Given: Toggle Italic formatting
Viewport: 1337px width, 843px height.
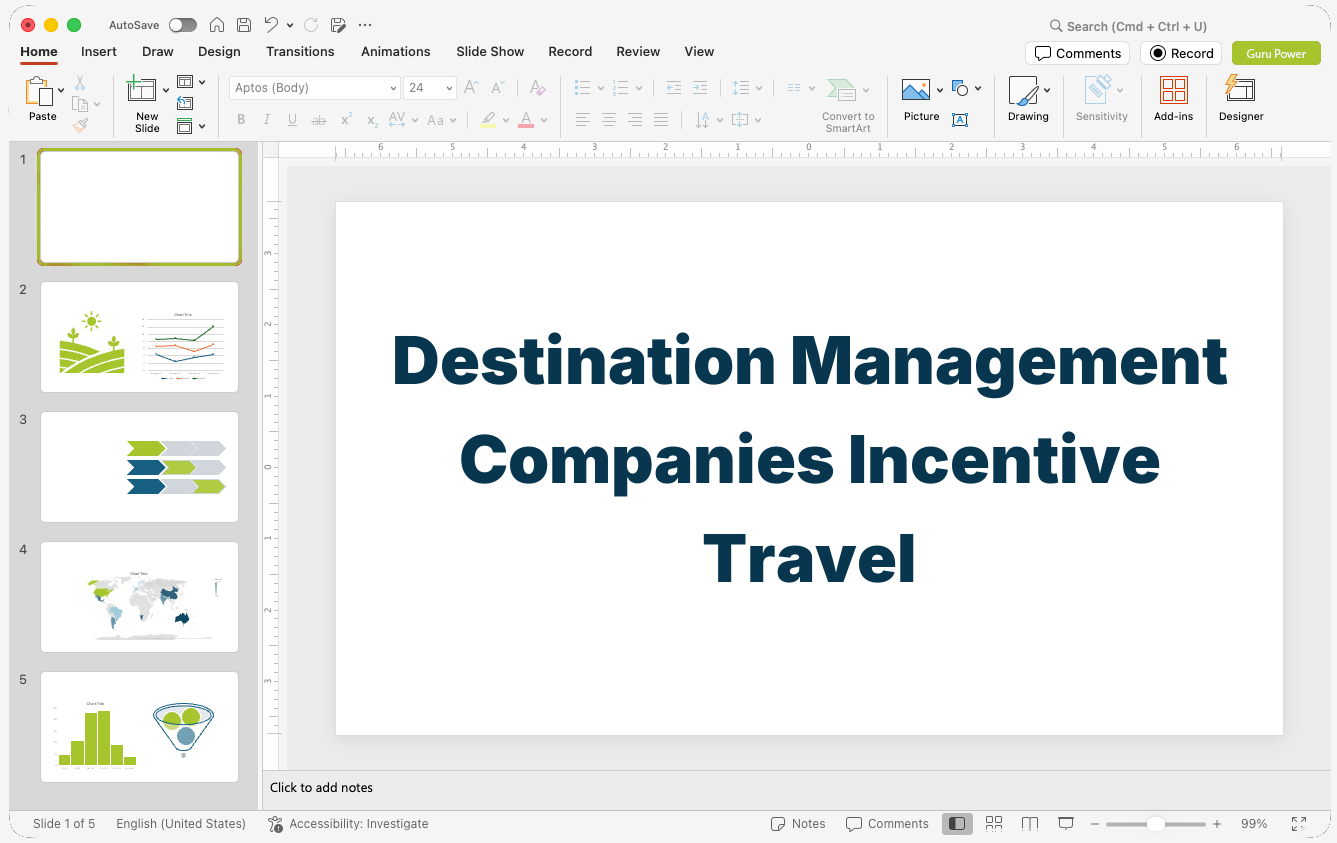Looking at the screenshot, I should point(267,120).
